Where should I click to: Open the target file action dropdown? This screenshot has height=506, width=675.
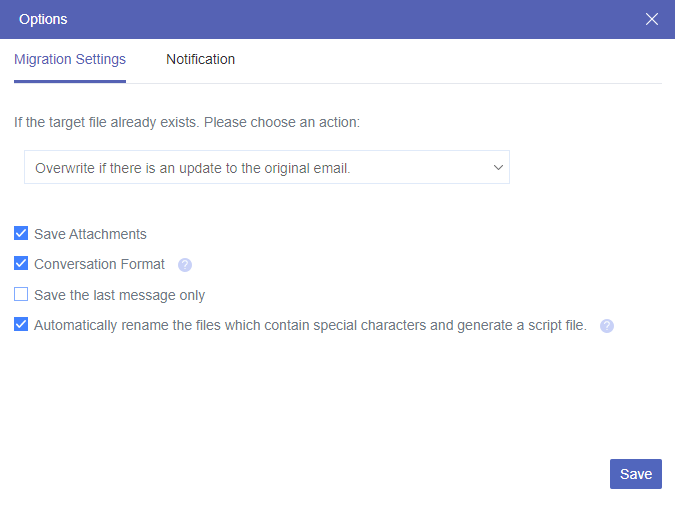click(x=266, y=168)
